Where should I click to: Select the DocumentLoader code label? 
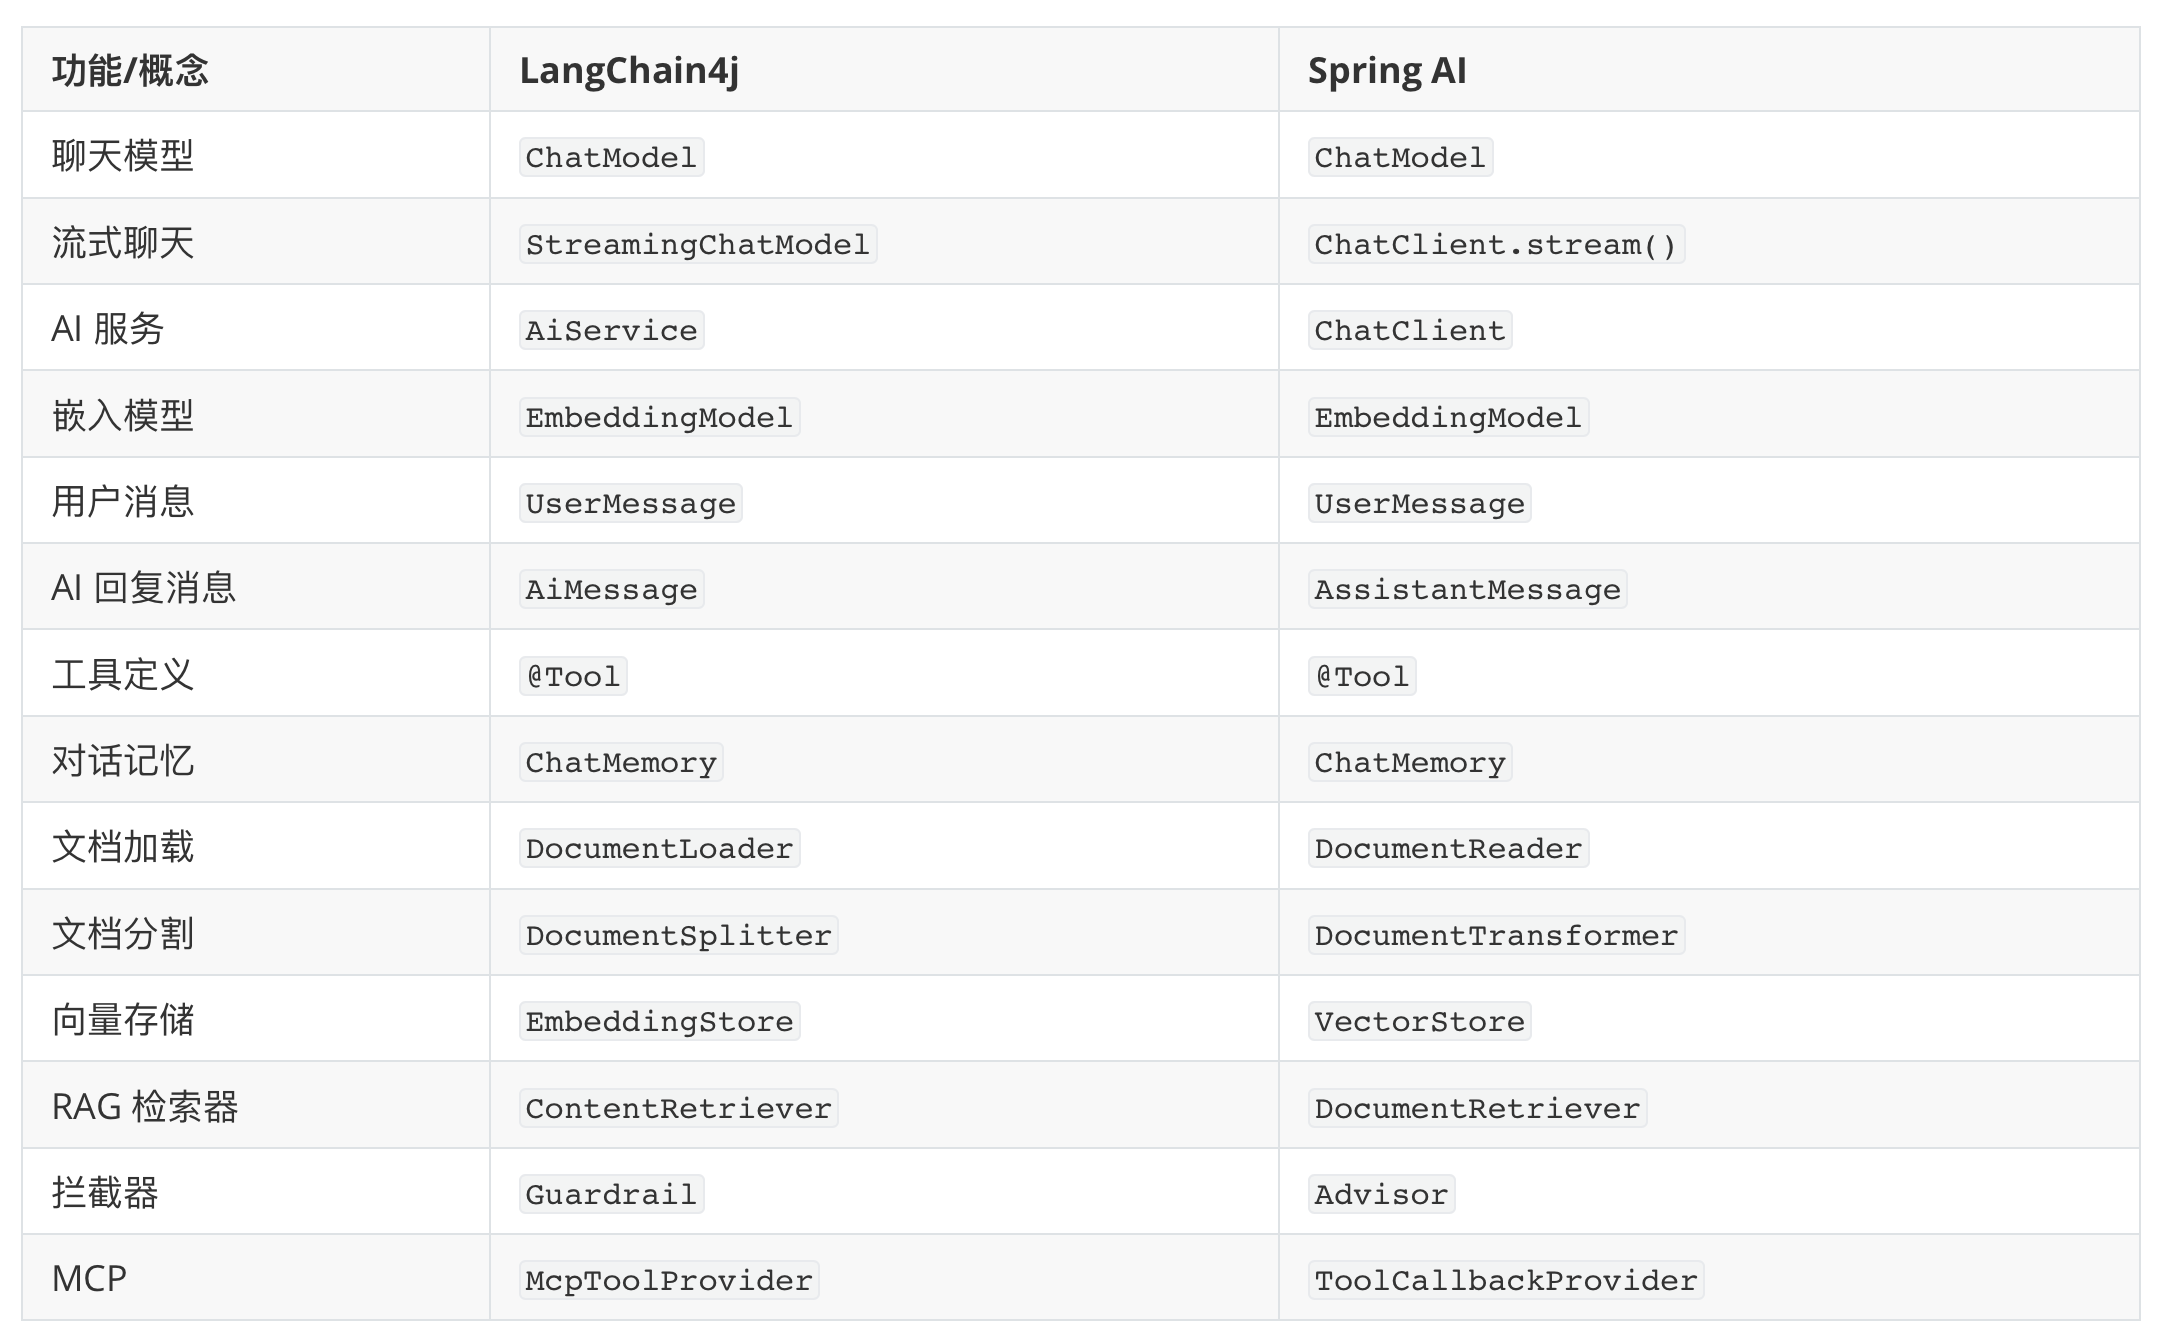659,849
